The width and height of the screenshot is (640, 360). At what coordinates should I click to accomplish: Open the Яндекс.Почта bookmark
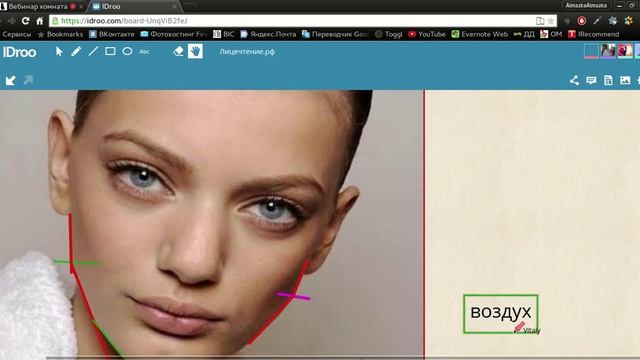[268, 34]
